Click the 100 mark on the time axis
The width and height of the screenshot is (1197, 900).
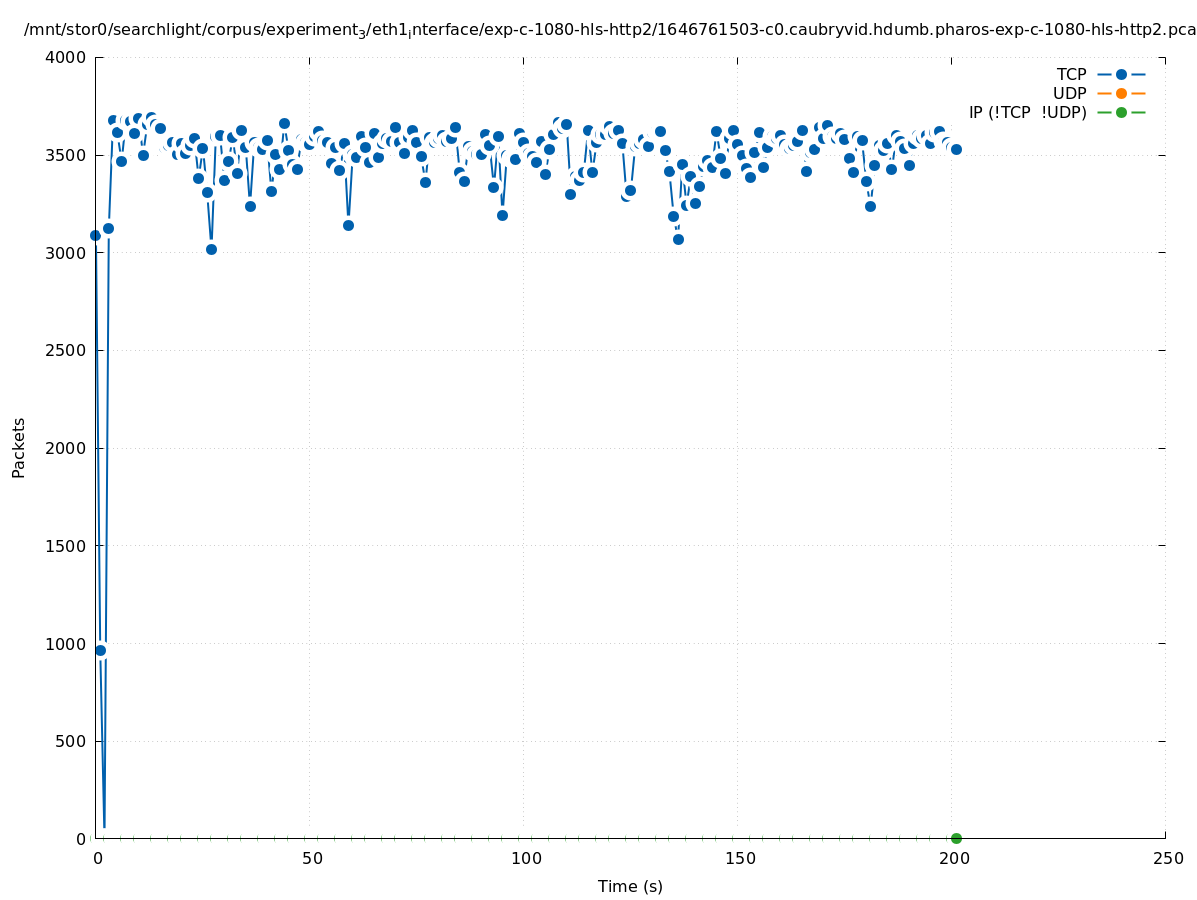[525, 858]
